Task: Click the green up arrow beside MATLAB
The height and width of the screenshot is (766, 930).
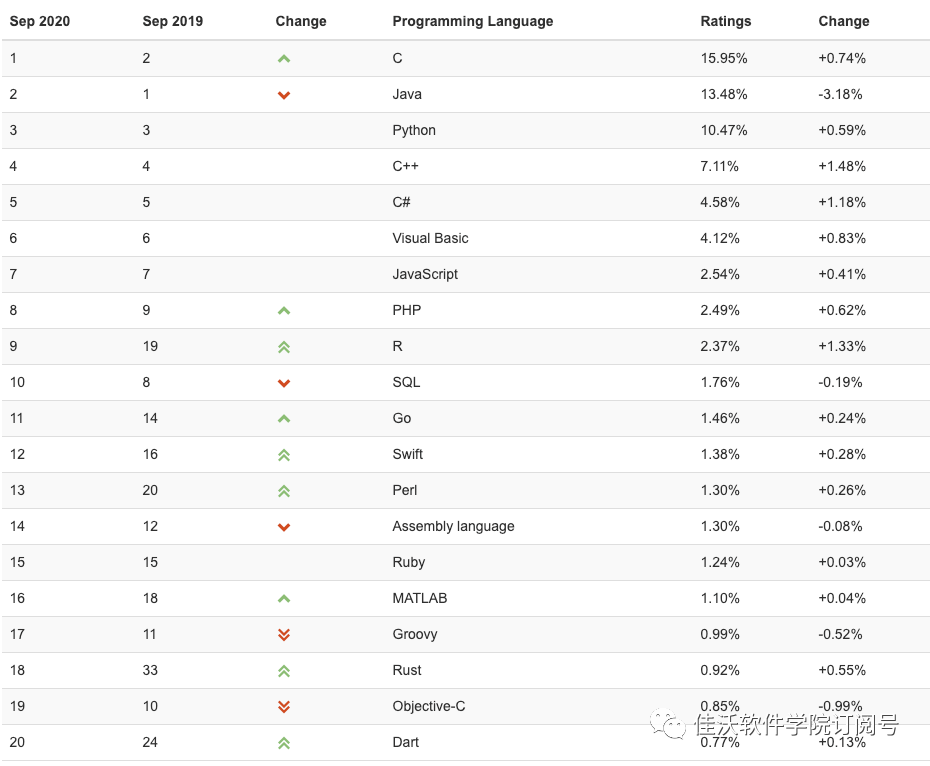Action: [x=284, y=599]
